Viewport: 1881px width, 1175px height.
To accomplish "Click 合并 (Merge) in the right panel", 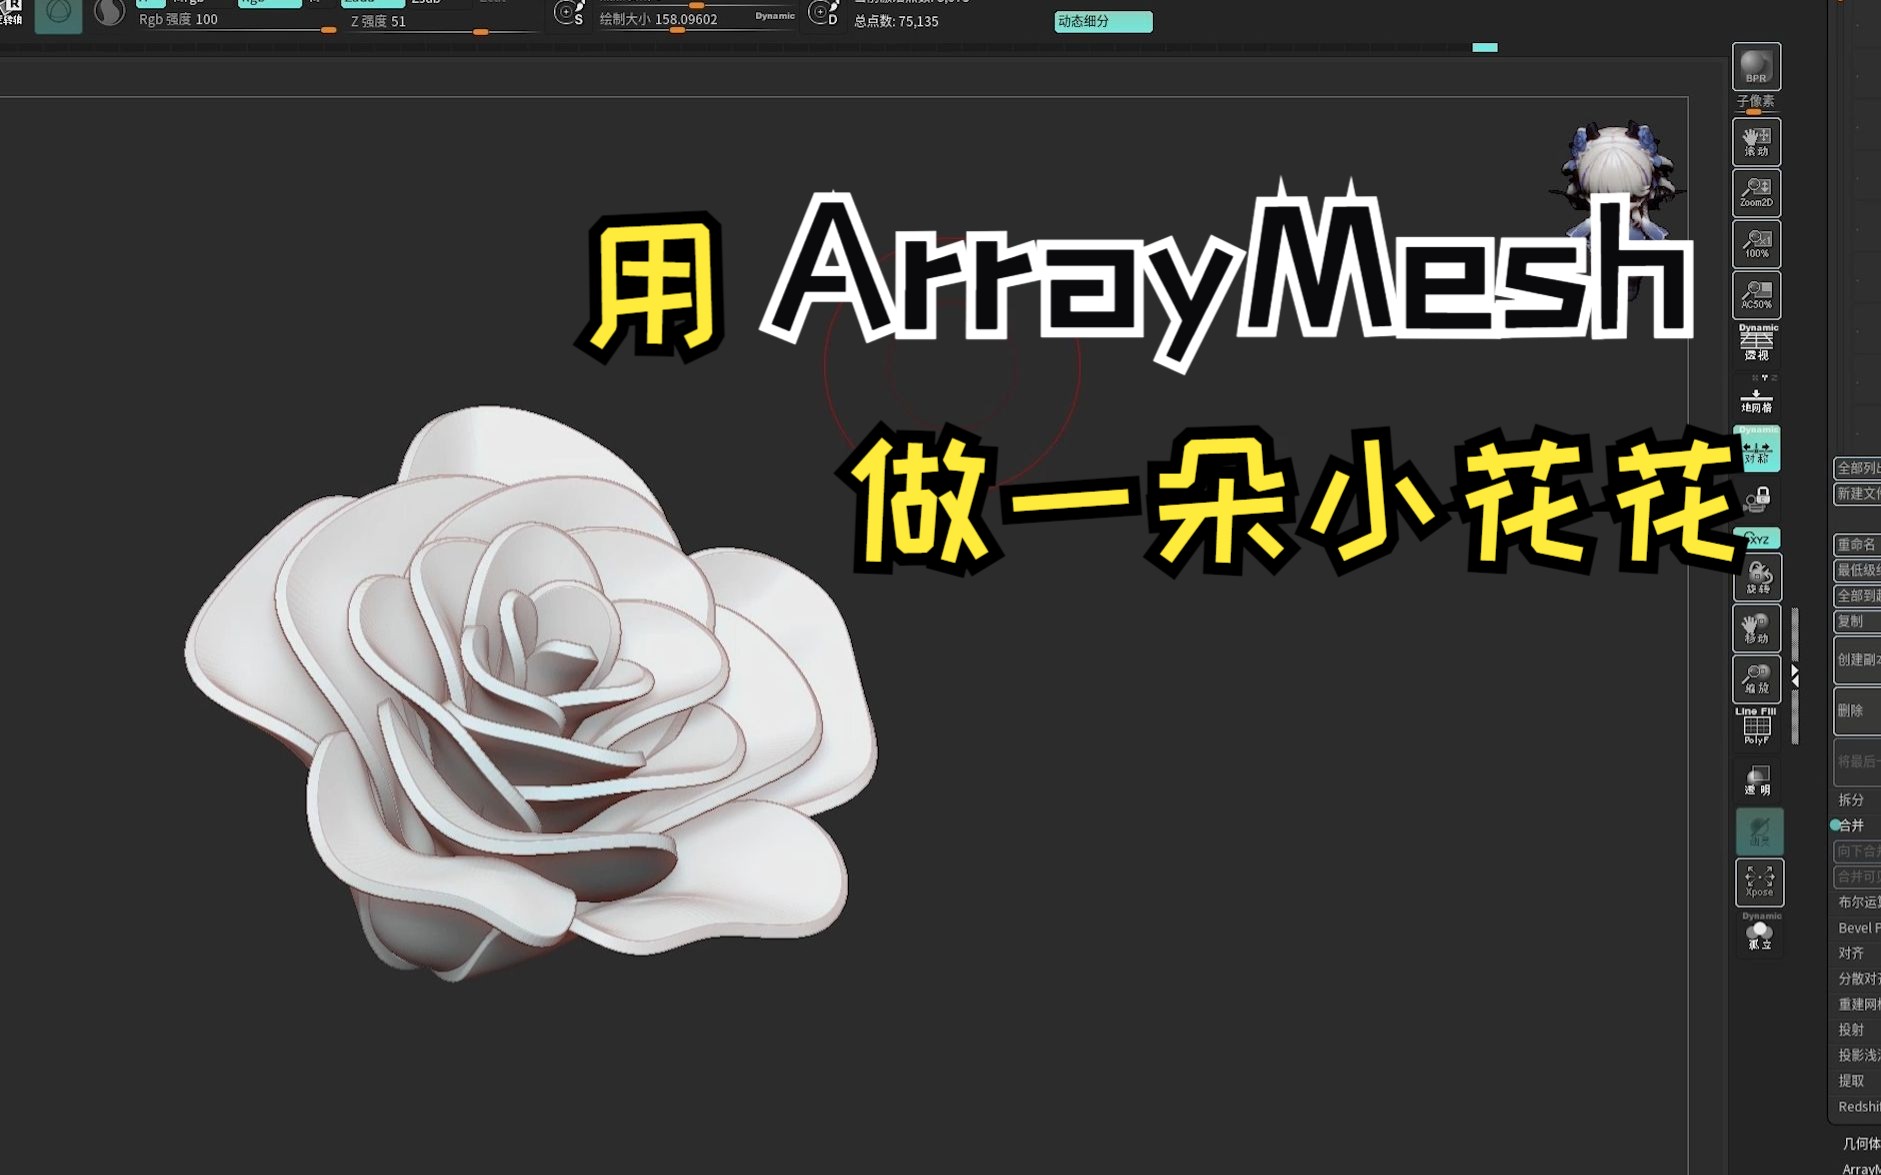I will tap(1853, 825).
